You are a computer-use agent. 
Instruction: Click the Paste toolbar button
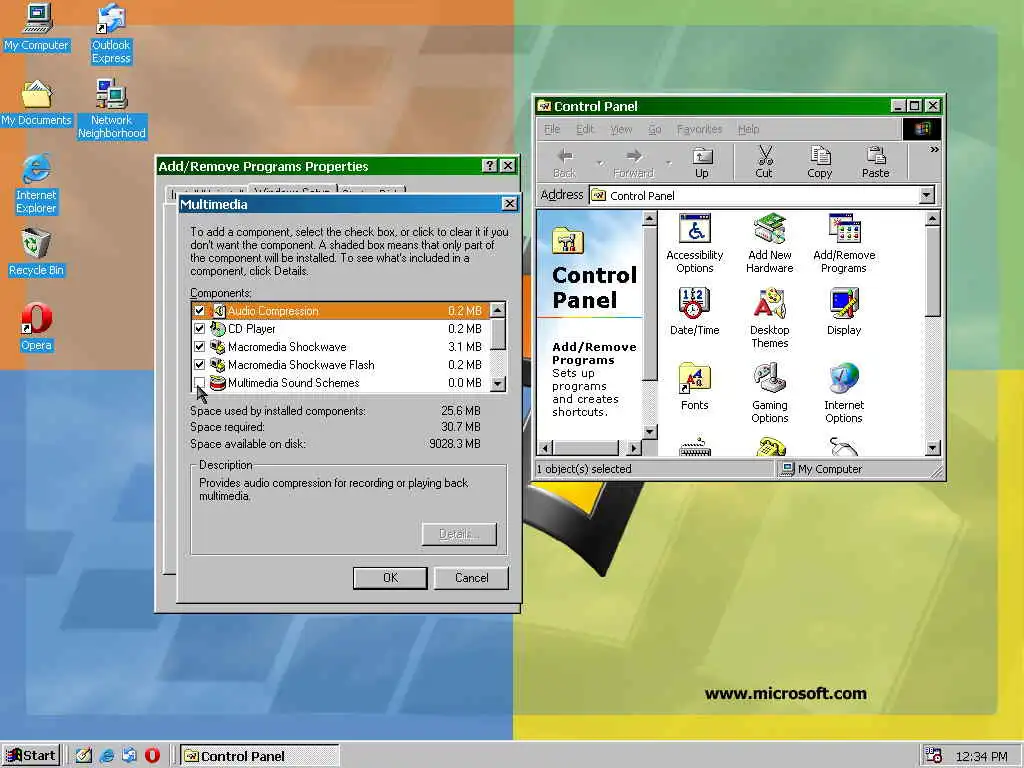[x=875, y=162]
